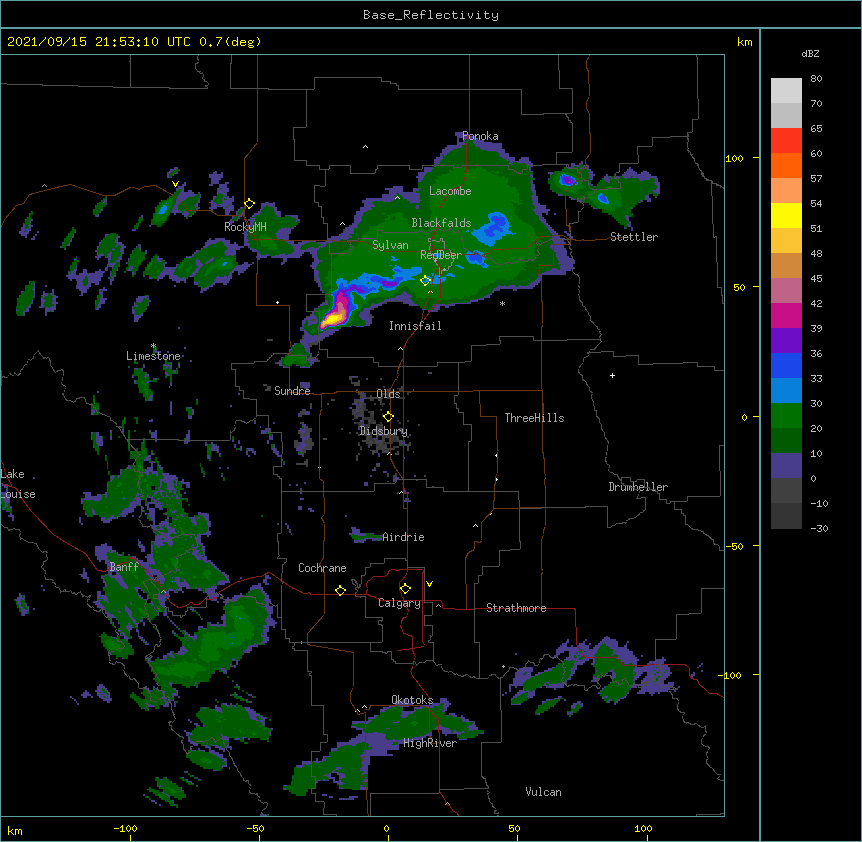Click the Sylvan label on the map

(390, 245)
